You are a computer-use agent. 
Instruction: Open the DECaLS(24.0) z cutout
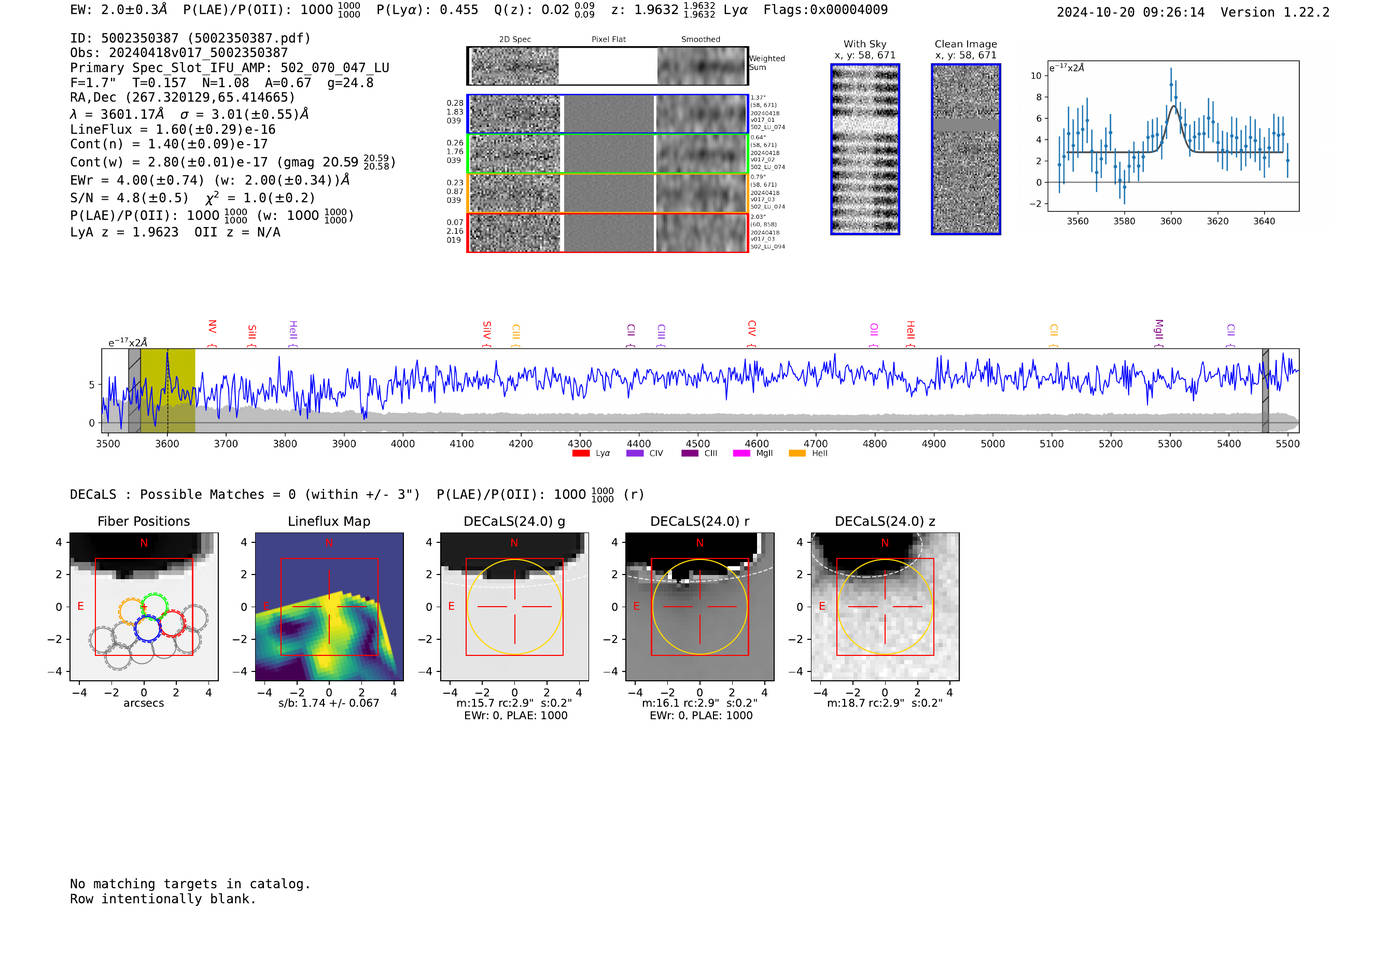(x=884, y=606)
